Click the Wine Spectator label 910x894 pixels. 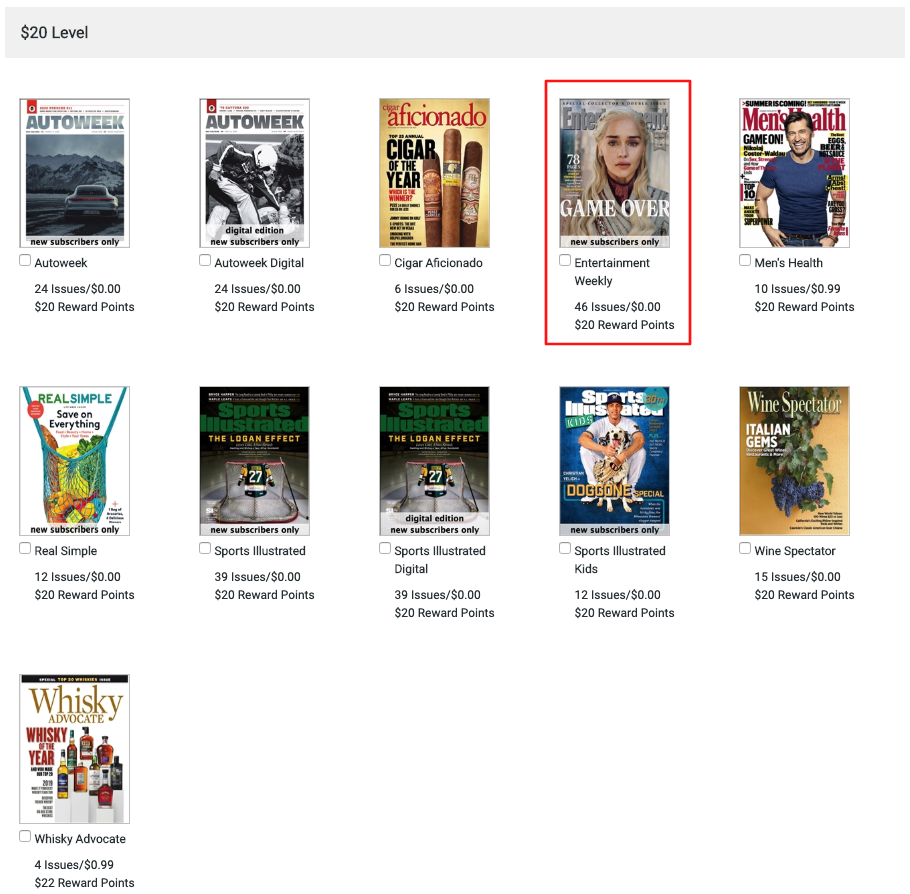[795, 551]
